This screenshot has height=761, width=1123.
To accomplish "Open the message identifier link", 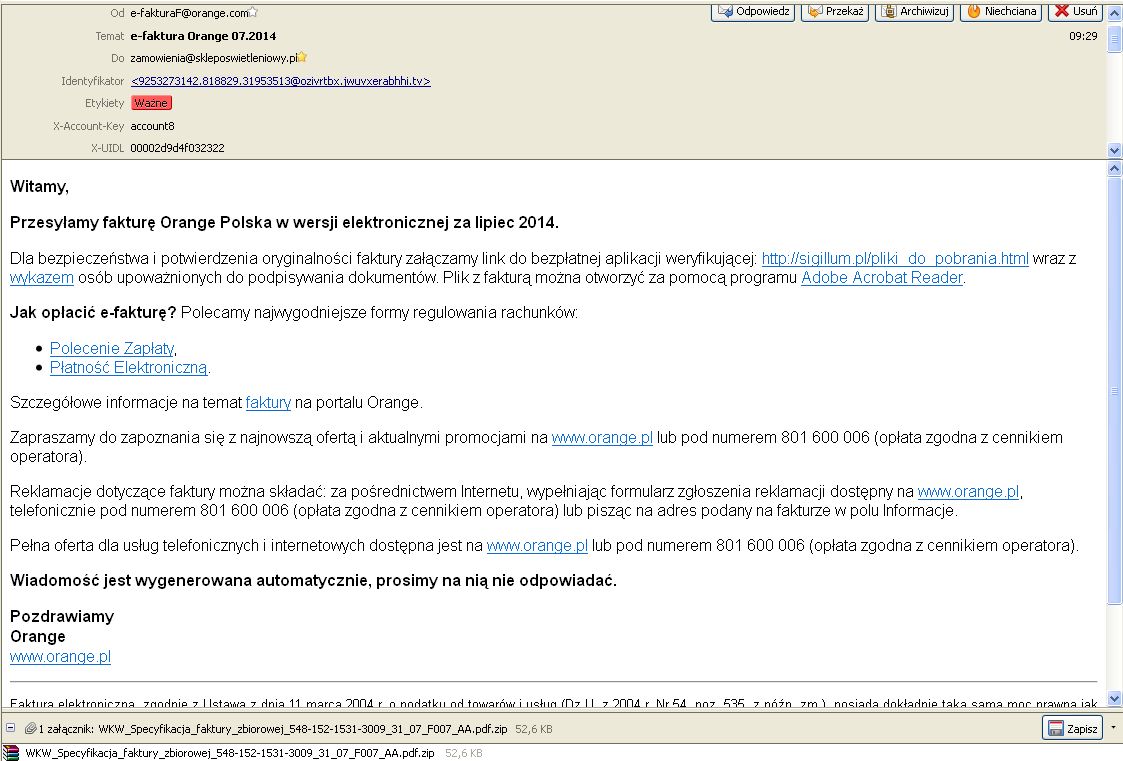I will (281, 81).
